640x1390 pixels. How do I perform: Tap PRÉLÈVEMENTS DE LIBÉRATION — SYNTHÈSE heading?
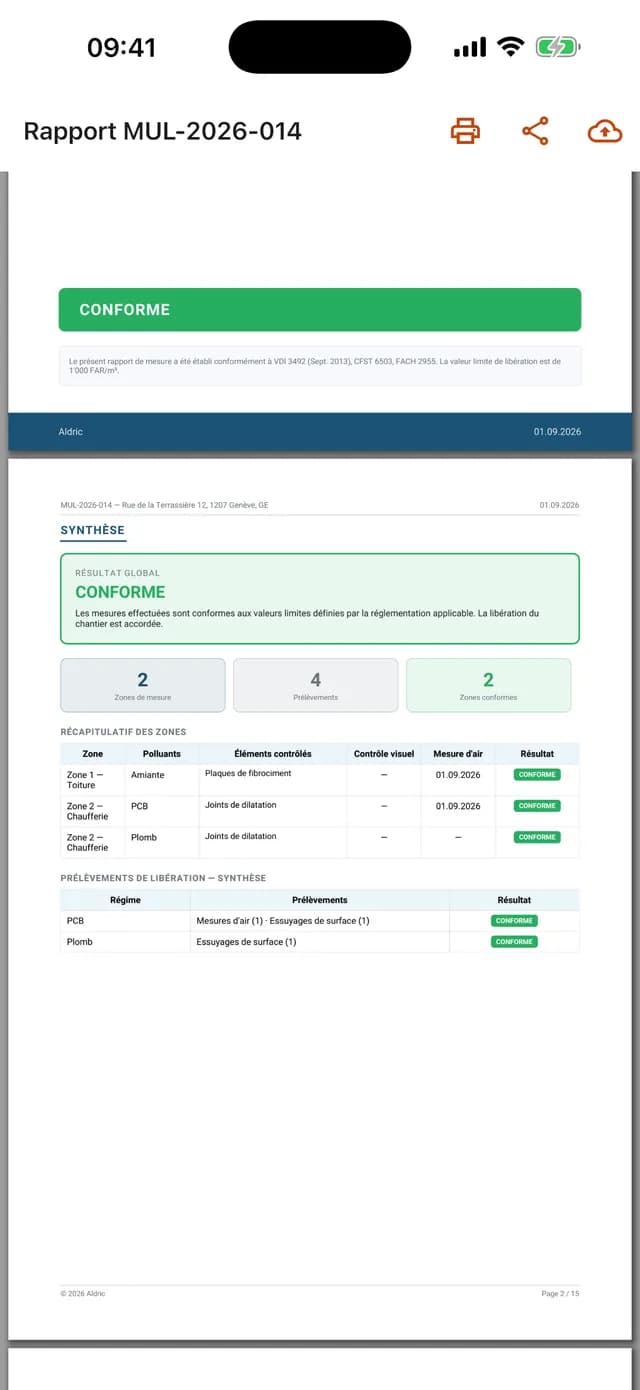163,878
